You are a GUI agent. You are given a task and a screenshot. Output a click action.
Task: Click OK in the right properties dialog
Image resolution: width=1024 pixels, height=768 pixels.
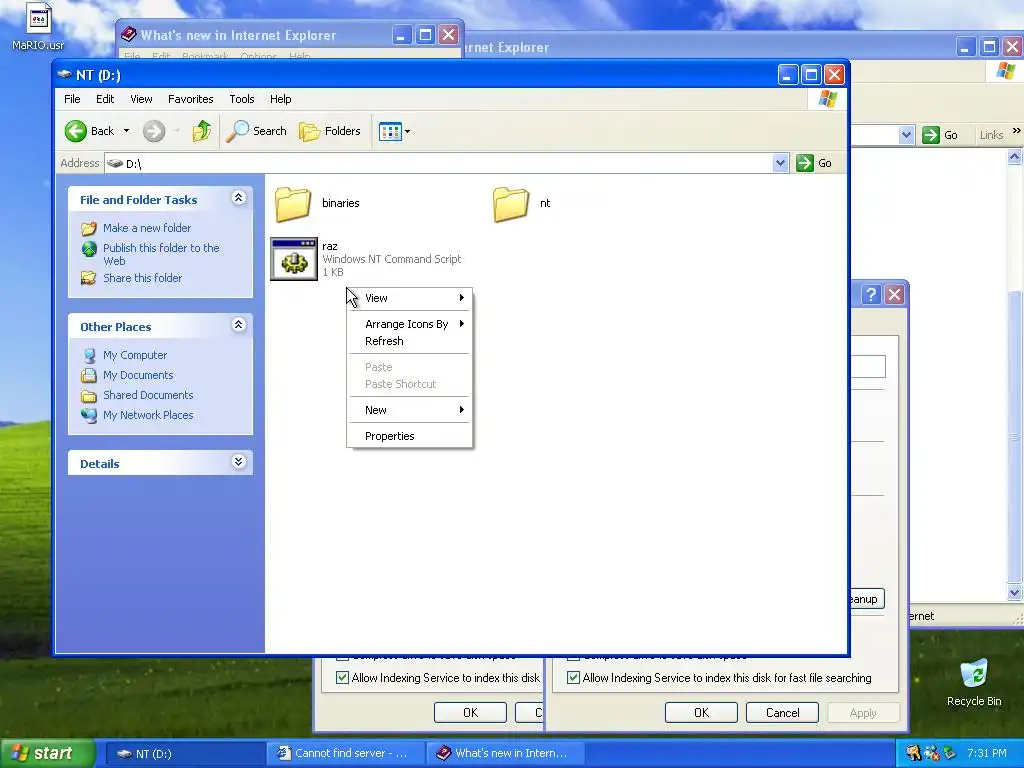click(x=701, y=712)
